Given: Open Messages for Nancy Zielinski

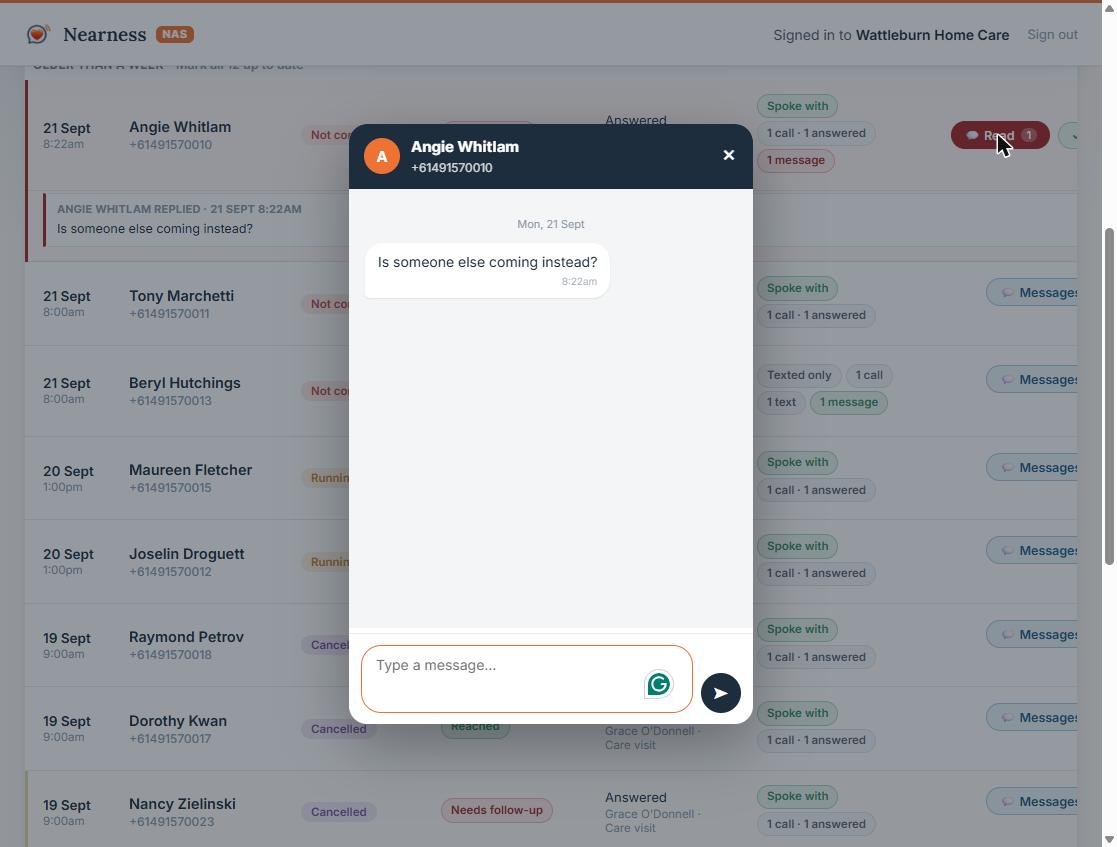Looking at the screenshot, I should (1032, 801).
